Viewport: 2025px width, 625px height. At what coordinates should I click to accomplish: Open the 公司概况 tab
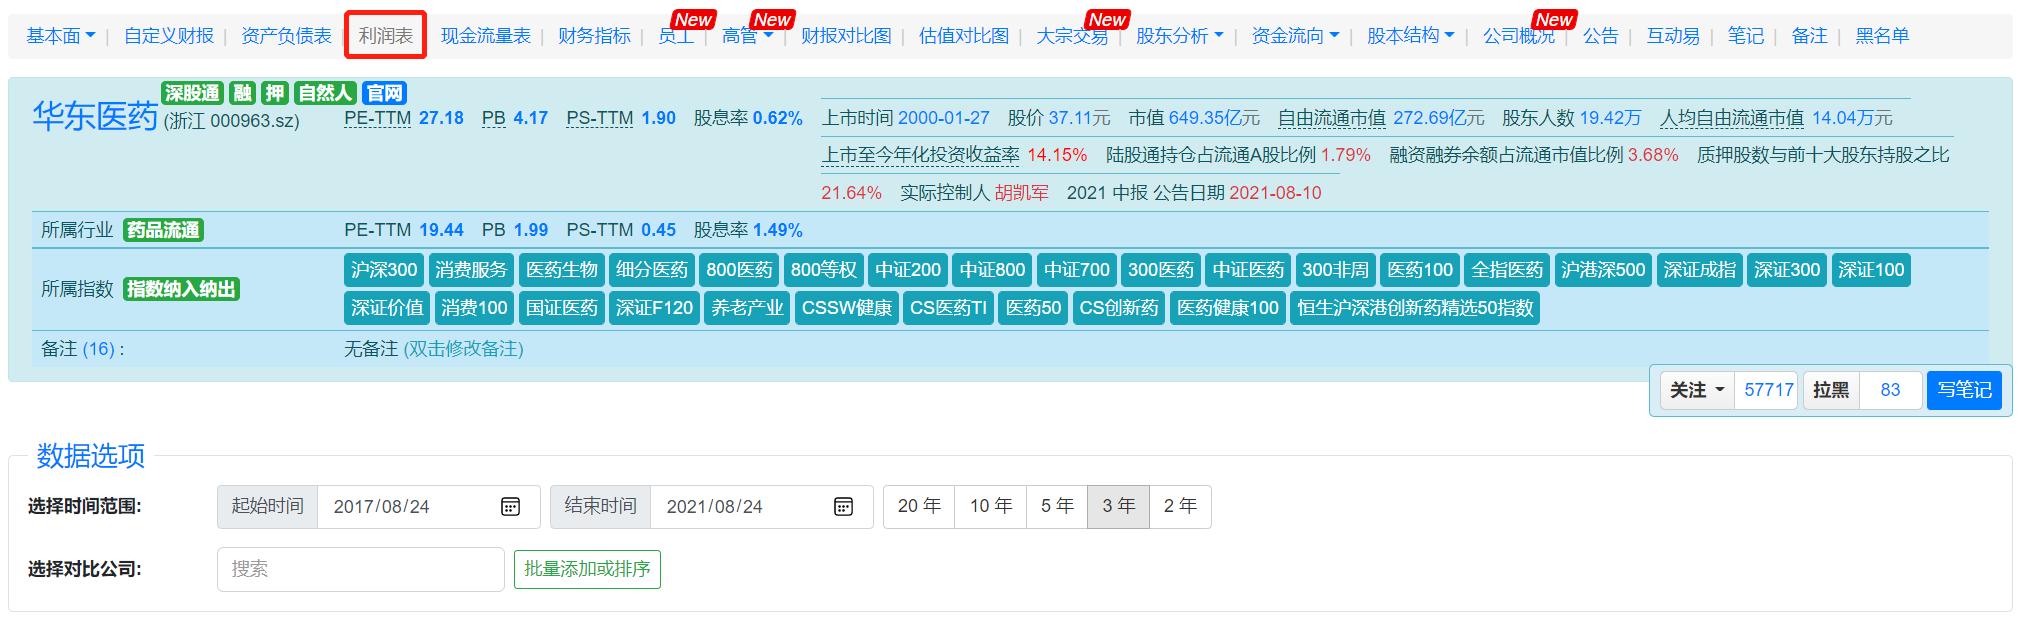pyautogui.click(x=1519, y=36)
